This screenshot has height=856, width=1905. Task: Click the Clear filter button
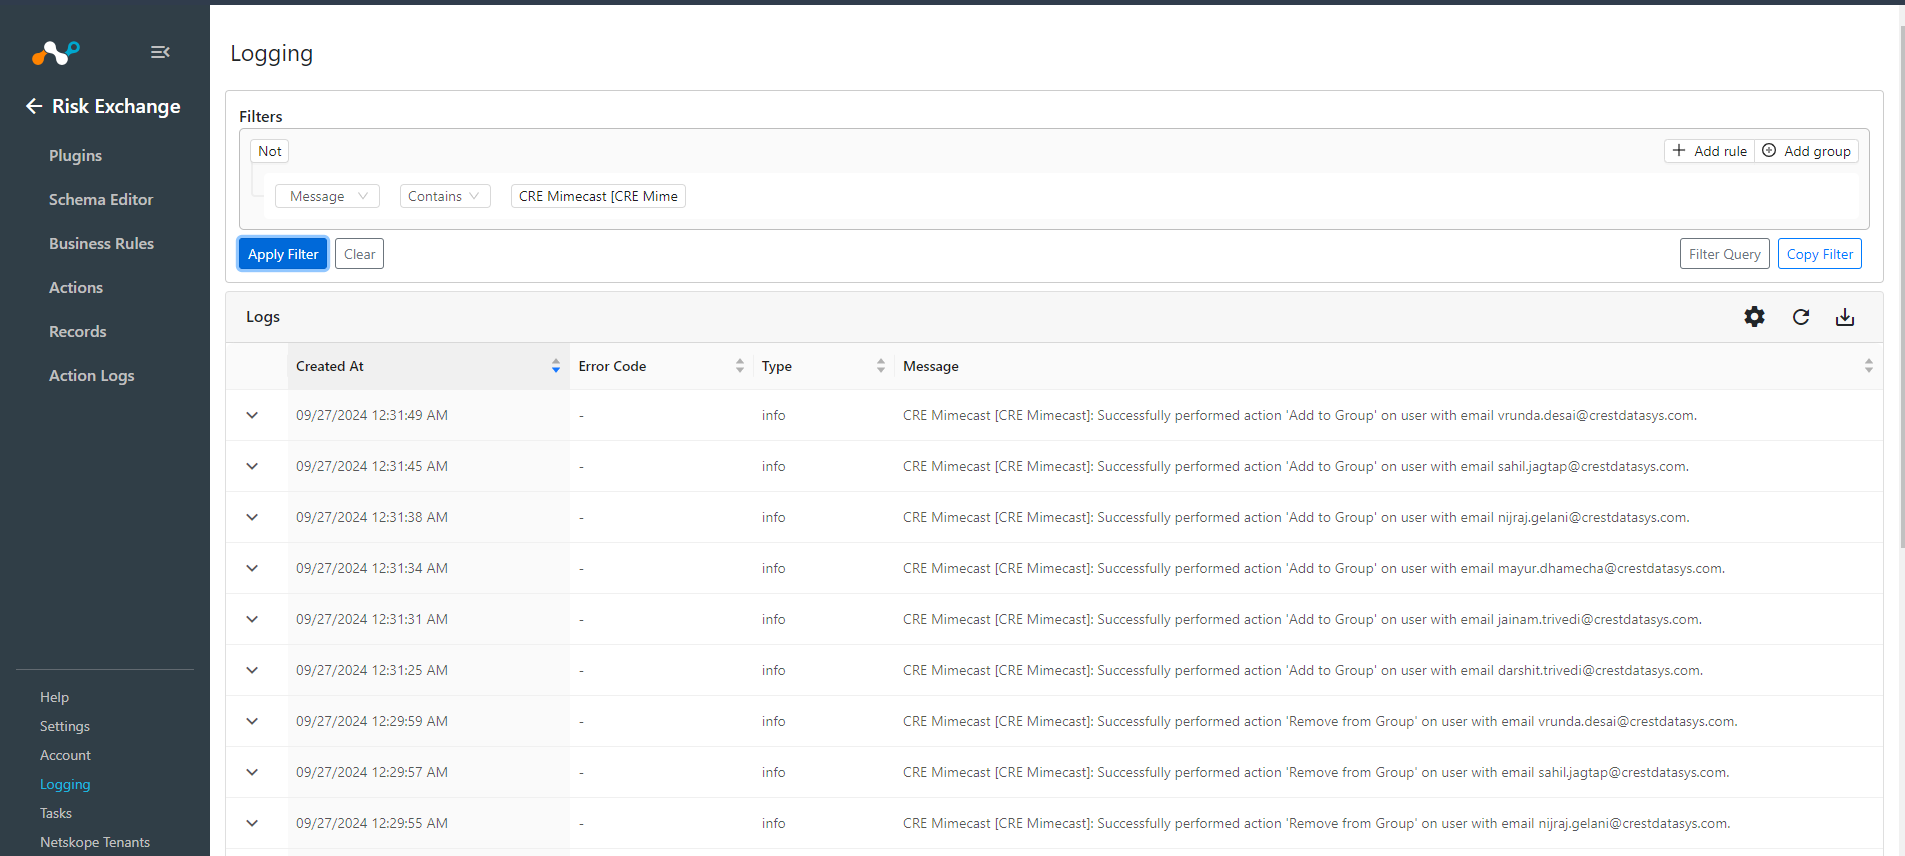click(x=359, y=254)
